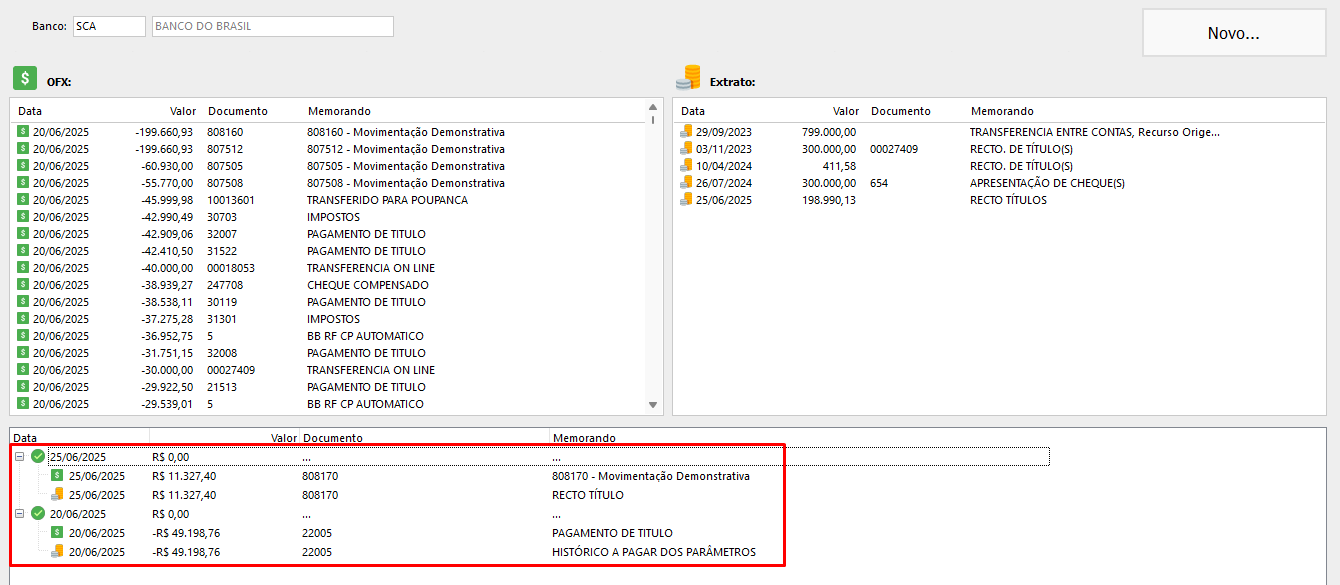Click the OFX list scrollbar thumb
Screen dimensions: 1340x585
coord(654,120)
